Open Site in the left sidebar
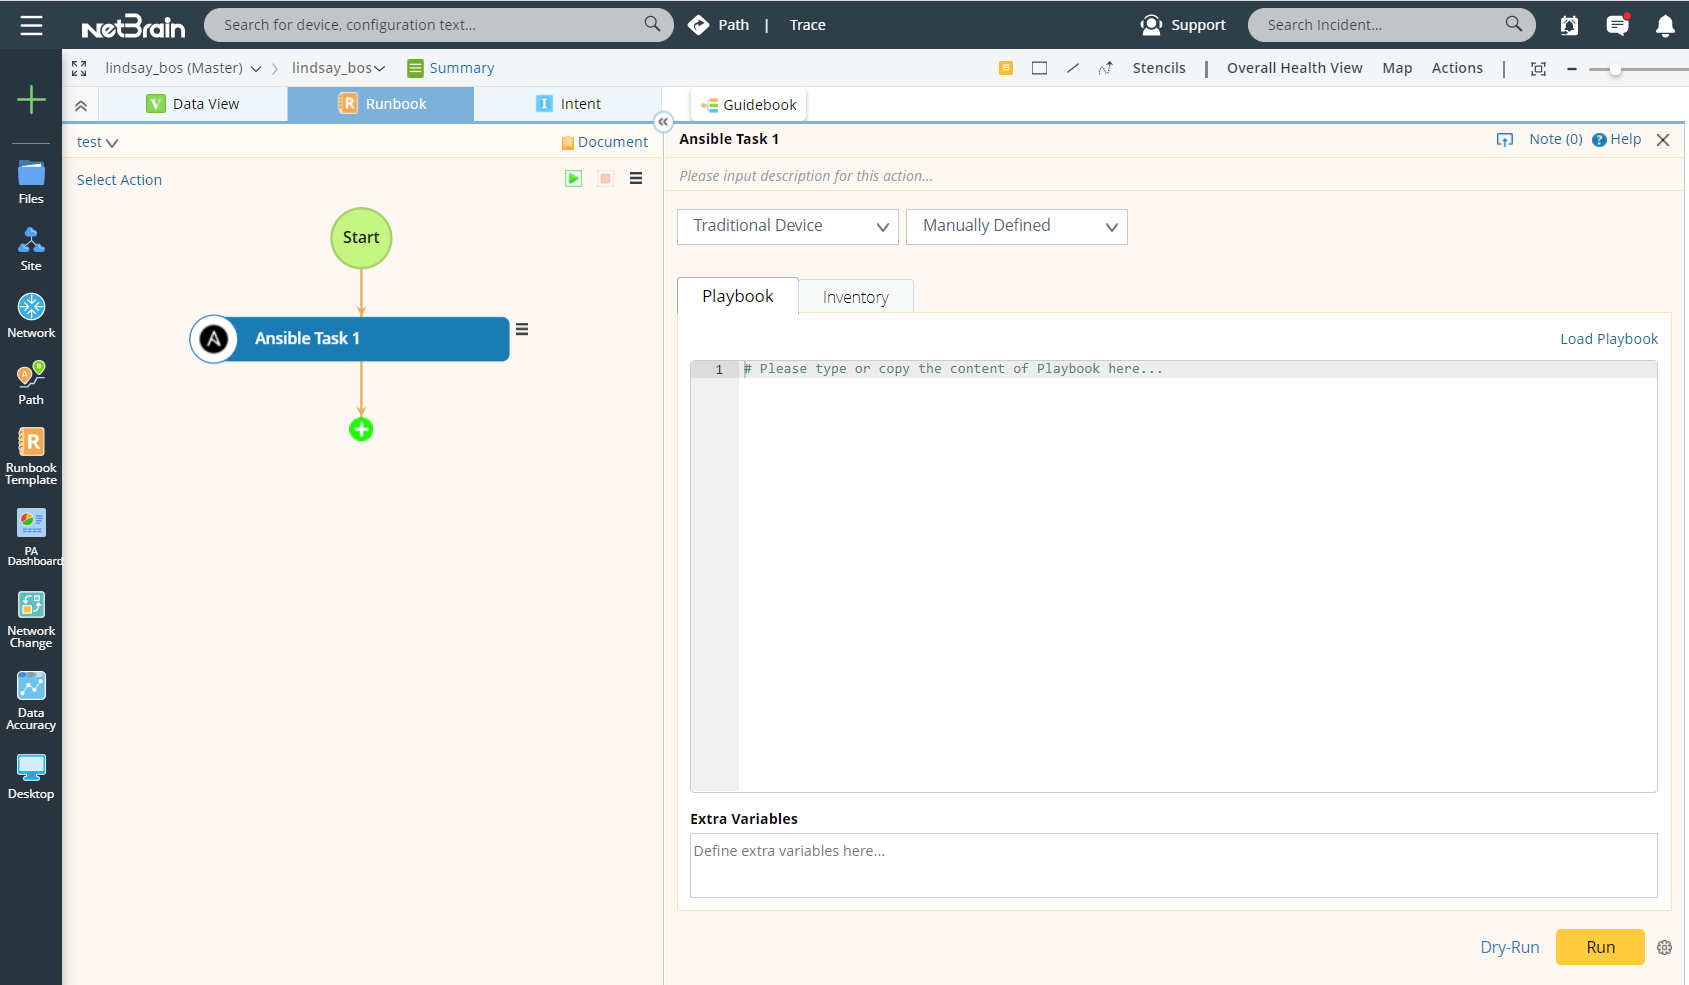Screen dimensions: 1689x985 31,249
